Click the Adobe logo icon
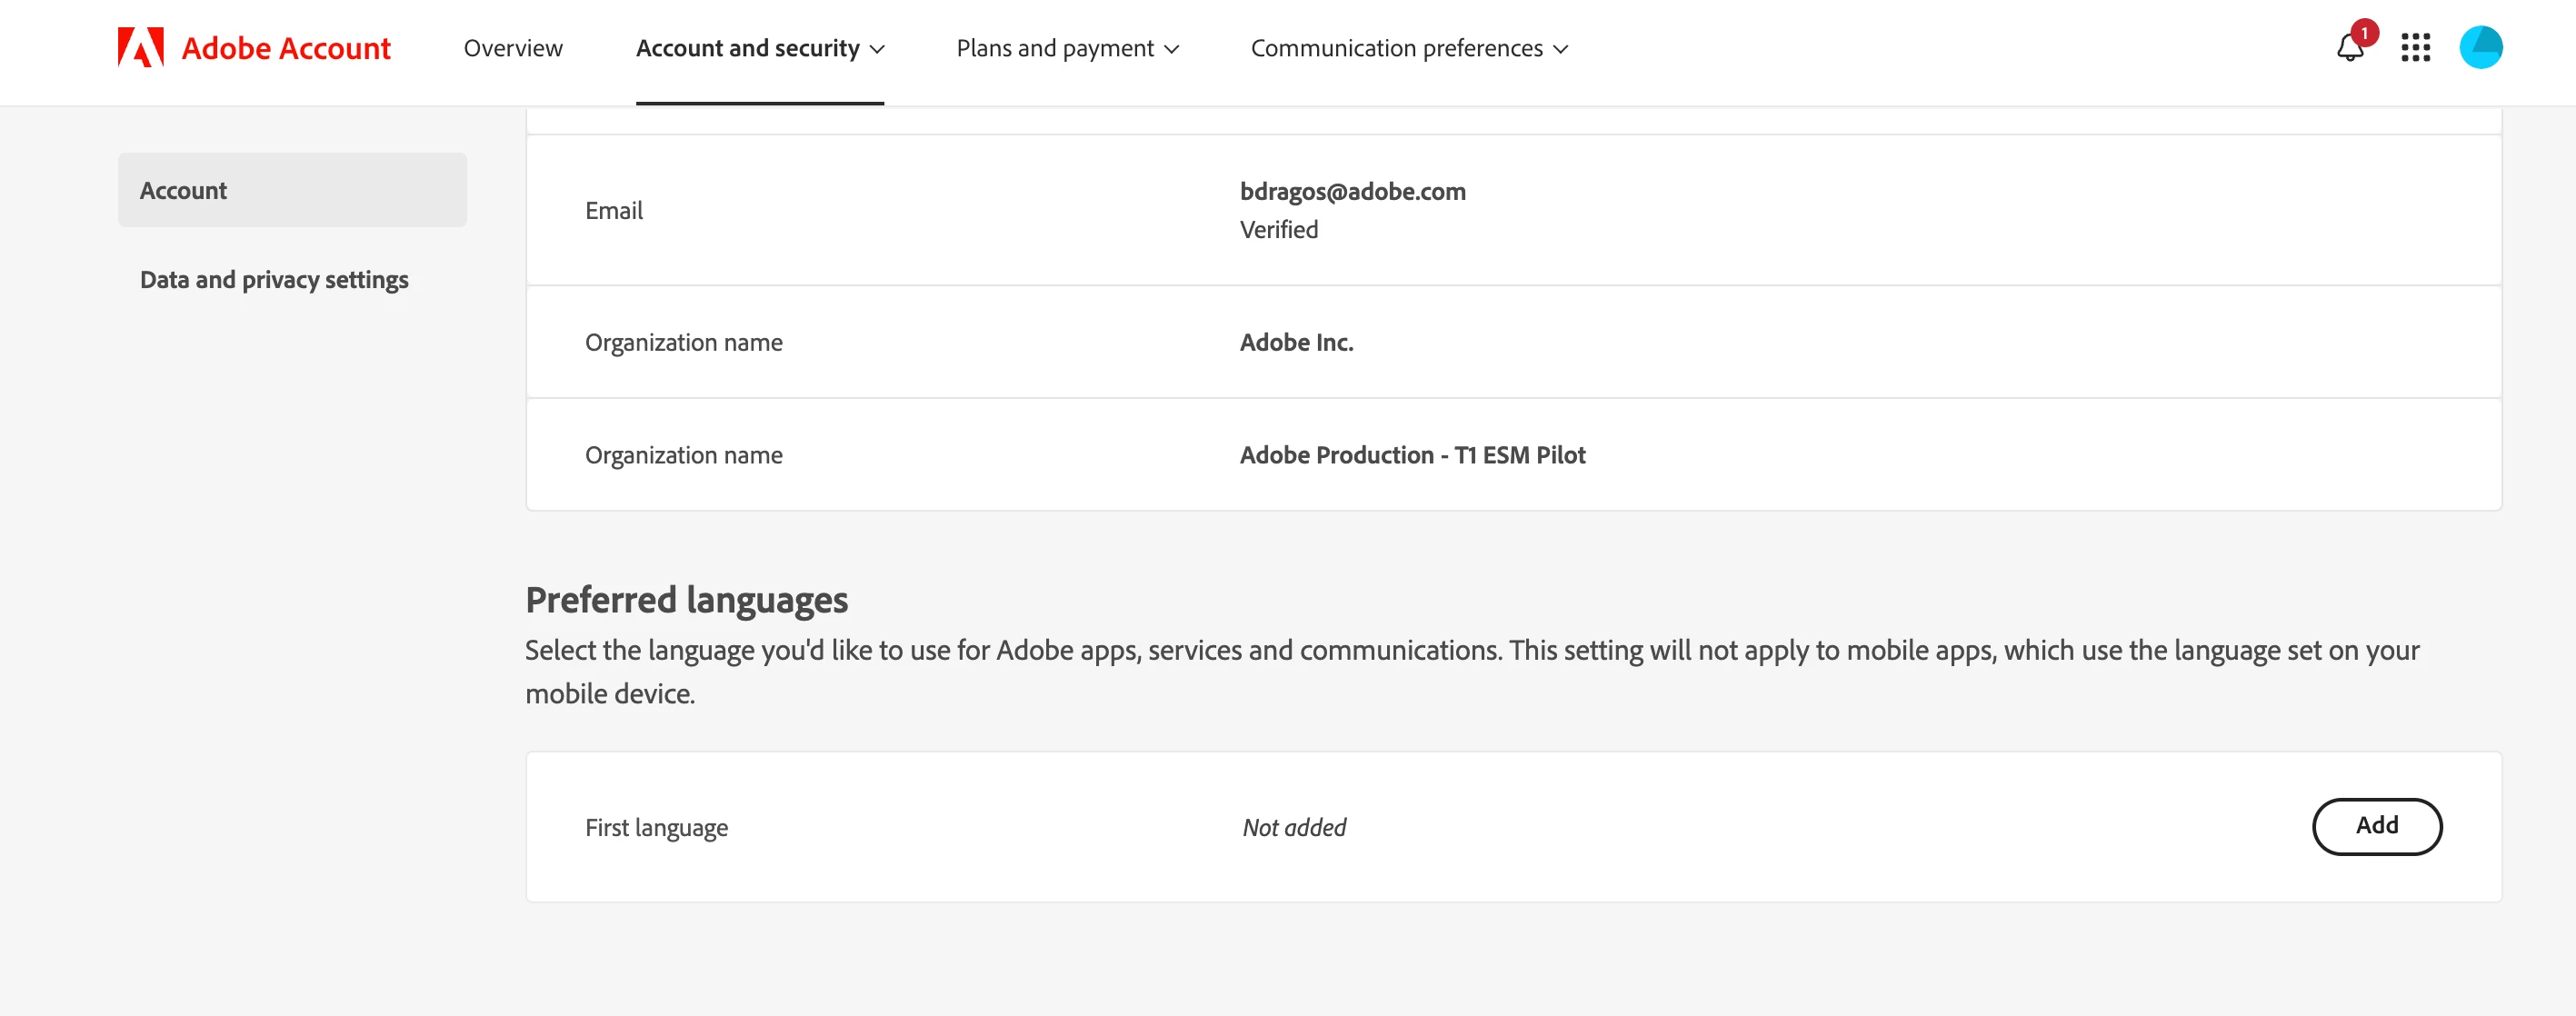The image size is (2576, 1016). pos(140,48)
